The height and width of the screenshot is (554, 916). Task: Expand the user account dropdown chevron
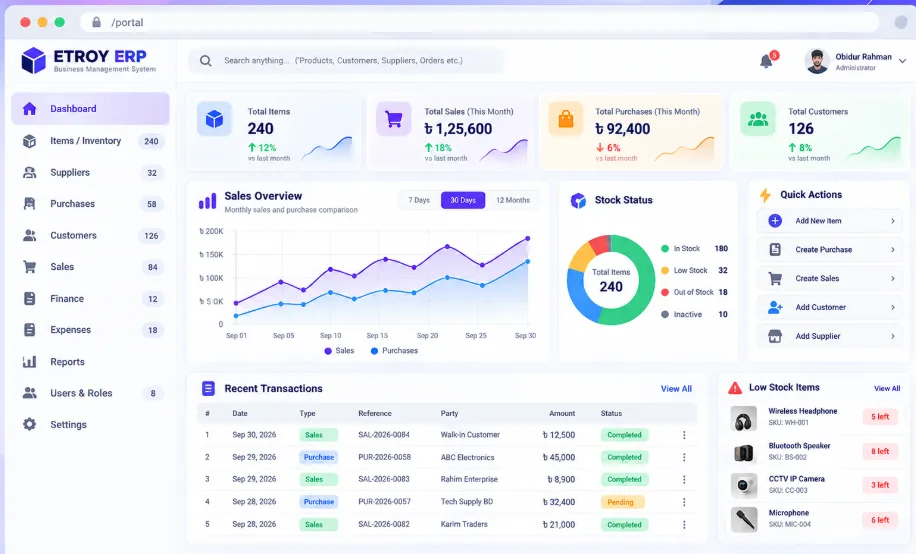coord(903,61)
